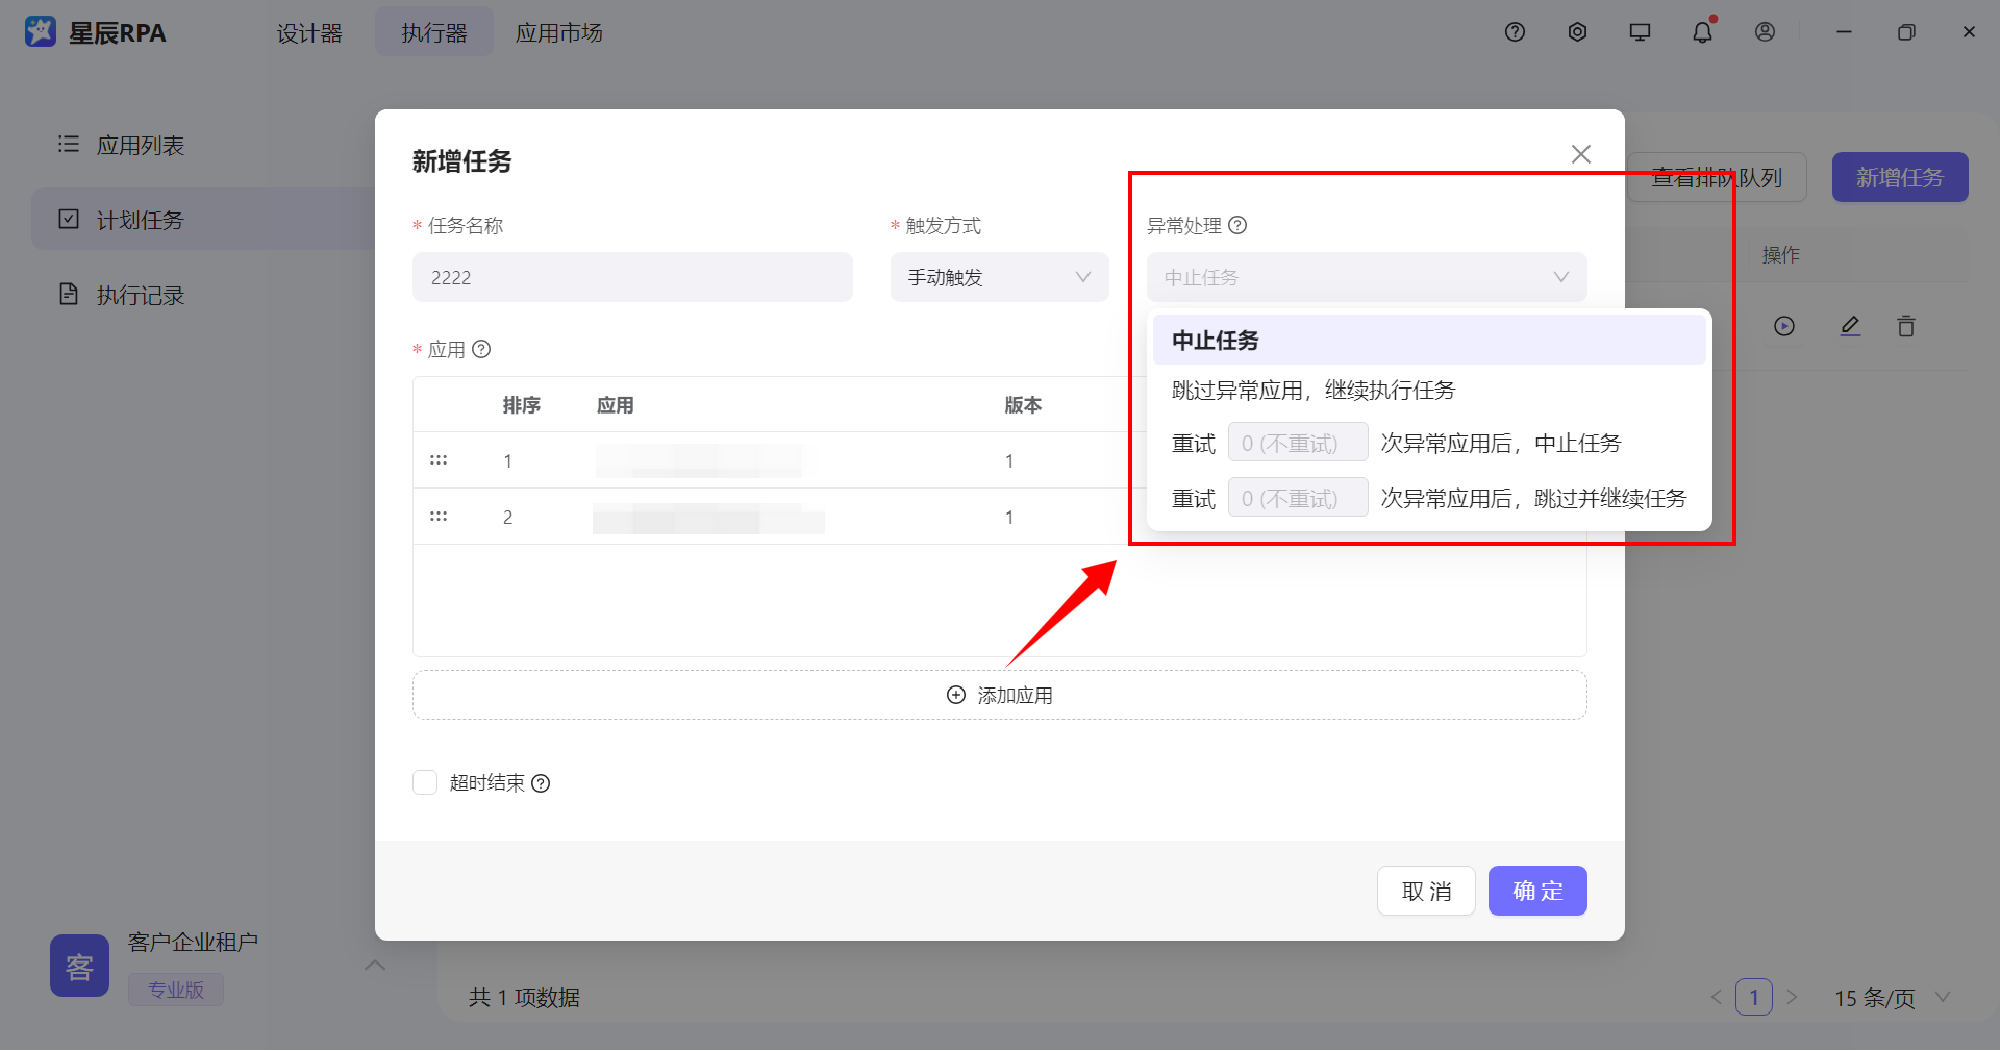Image resolution: width=2001 pixels, height=1051 pixels.
Task: Open the notification bell
Action: tap(1703, 32)
